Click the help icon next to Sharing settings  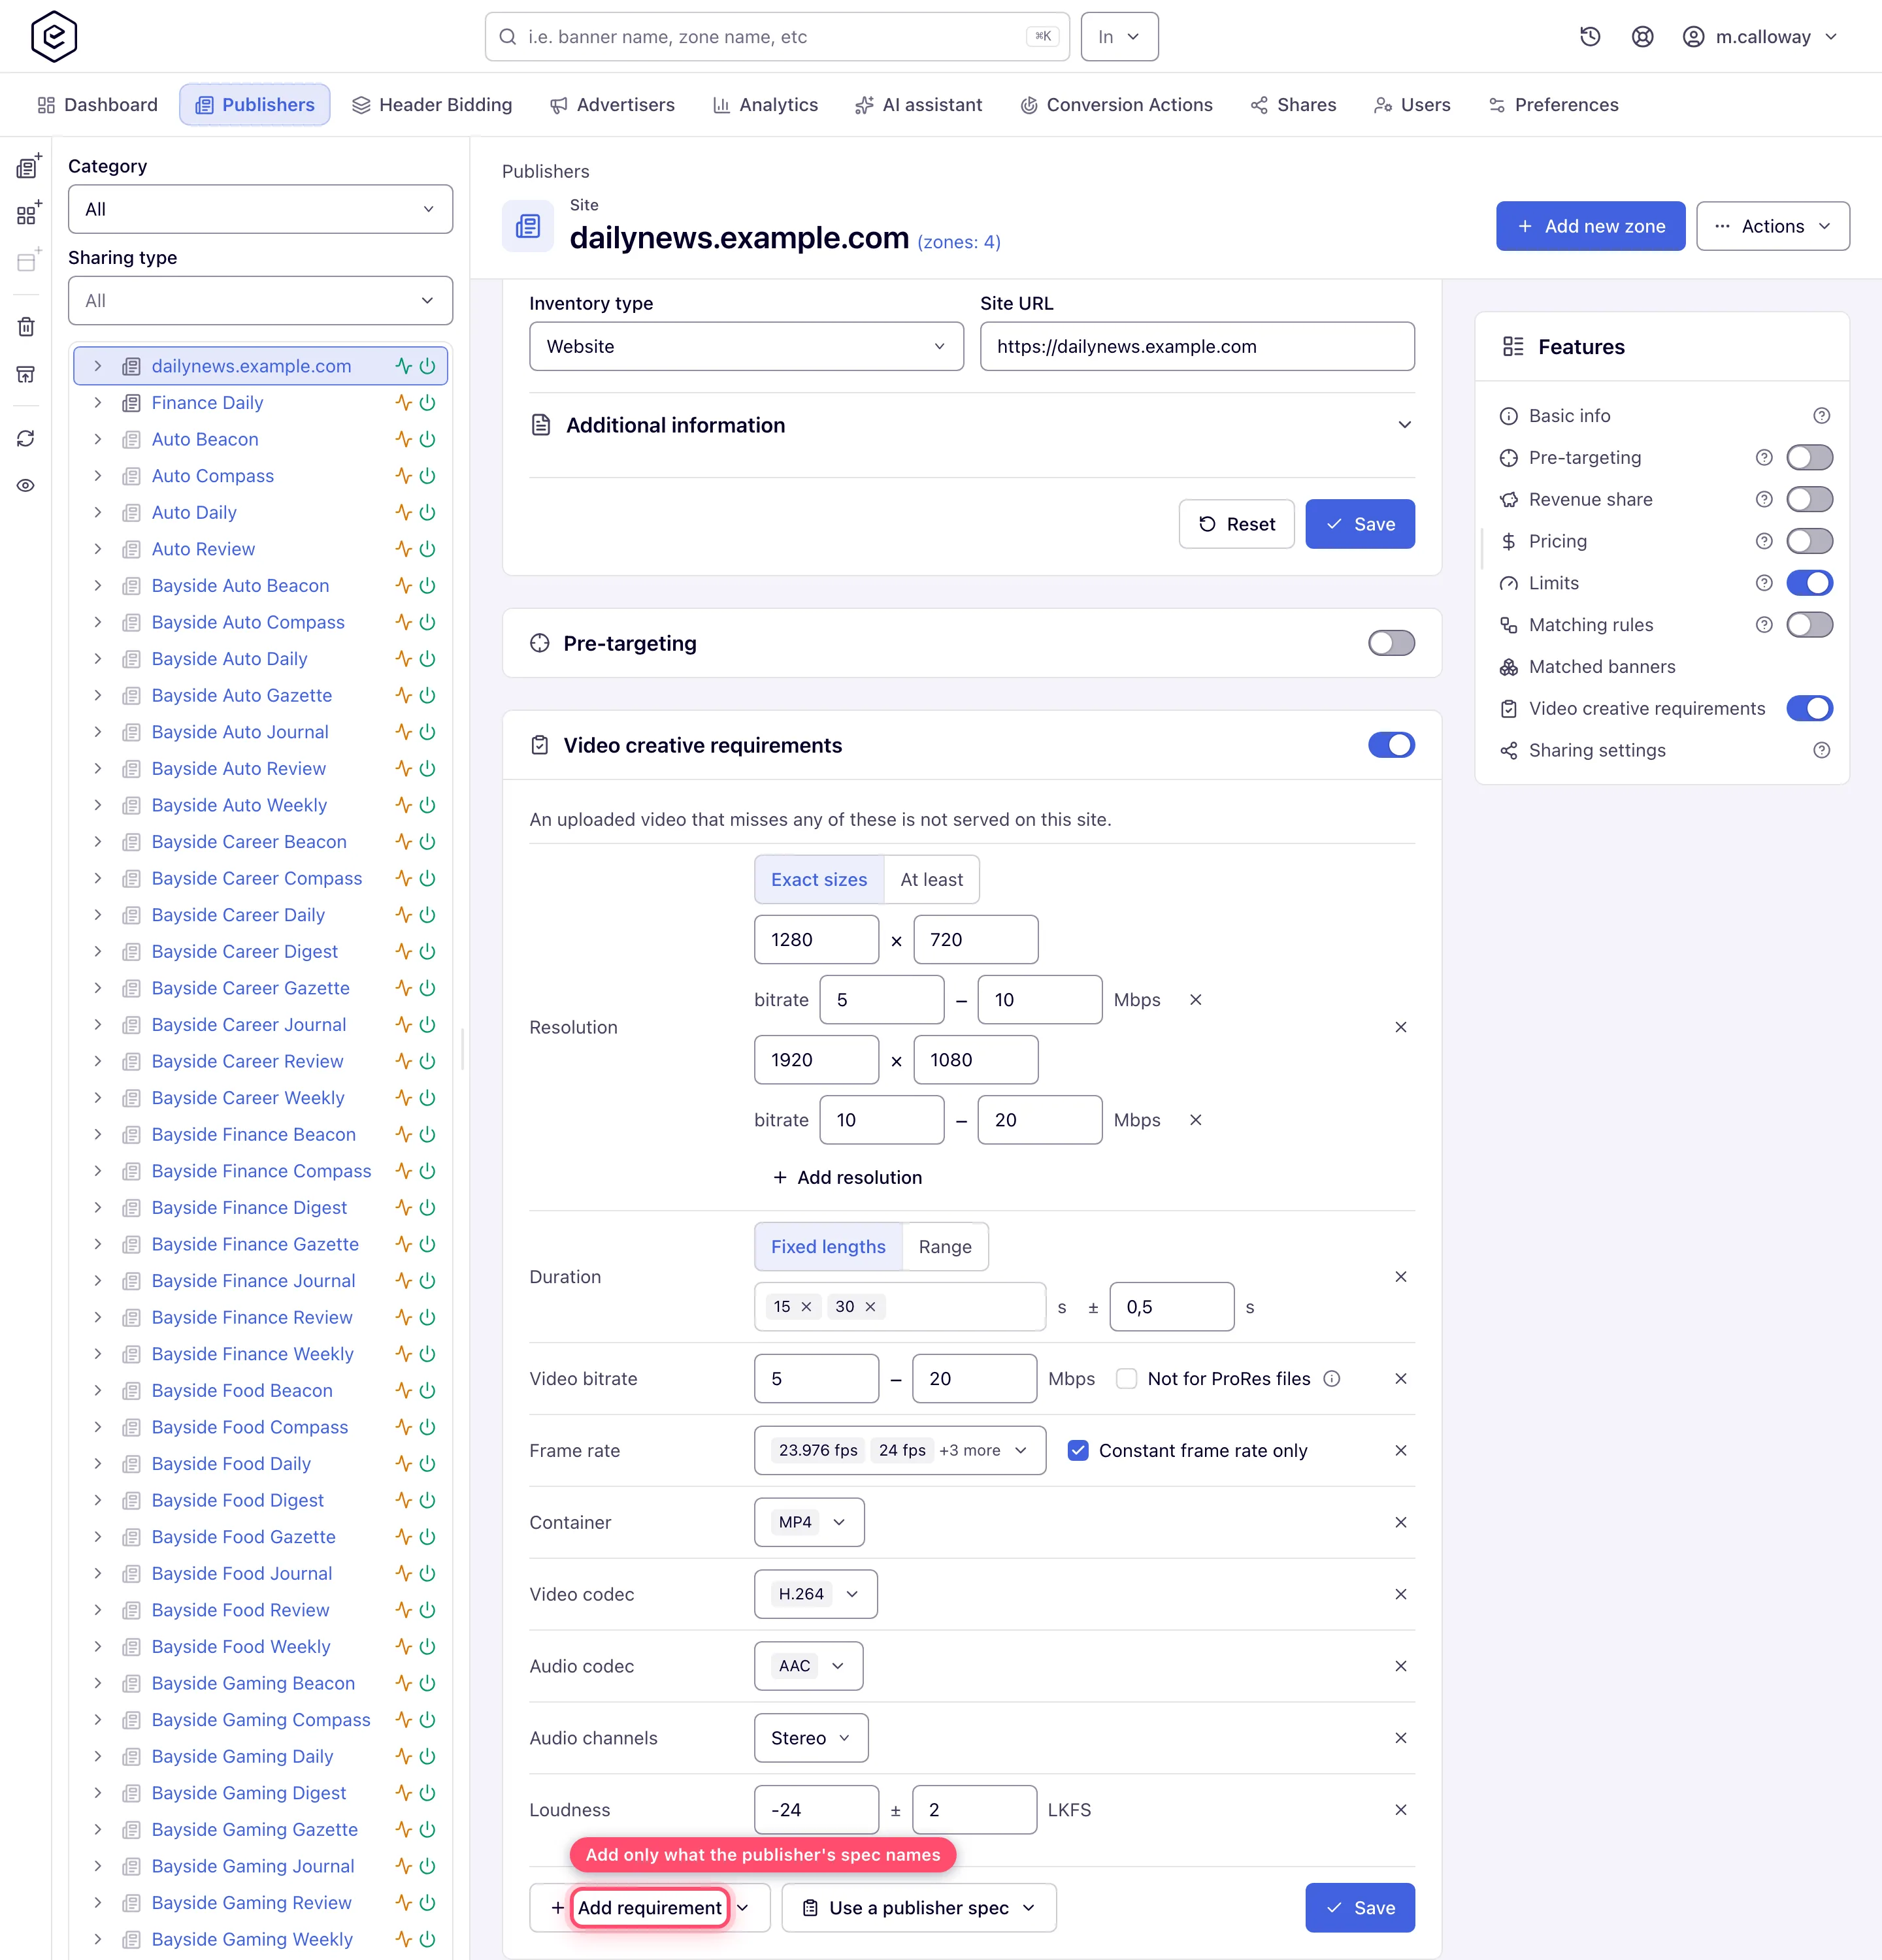(1822, 750)
